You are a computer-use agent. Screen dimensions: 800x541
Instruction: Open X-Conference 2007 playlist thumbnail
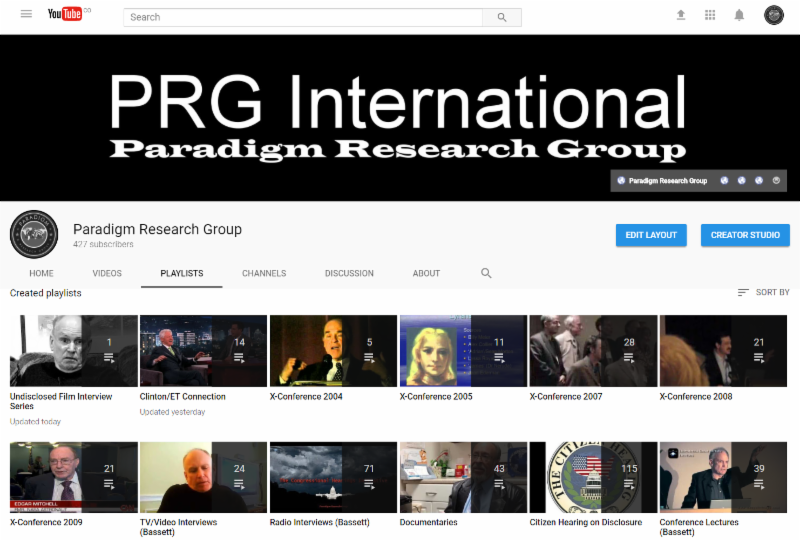(593, 351)
